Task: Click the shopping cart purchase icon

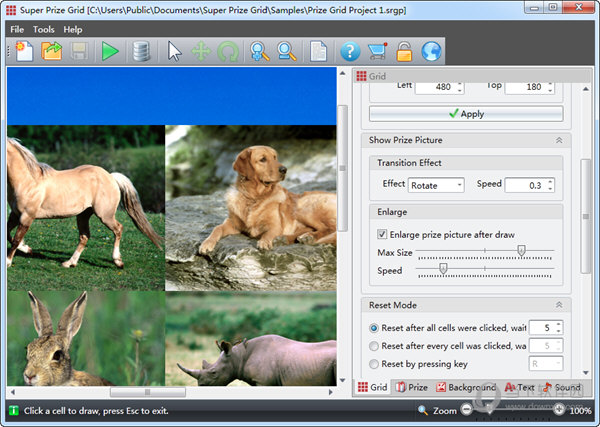Action: (377, 51)
